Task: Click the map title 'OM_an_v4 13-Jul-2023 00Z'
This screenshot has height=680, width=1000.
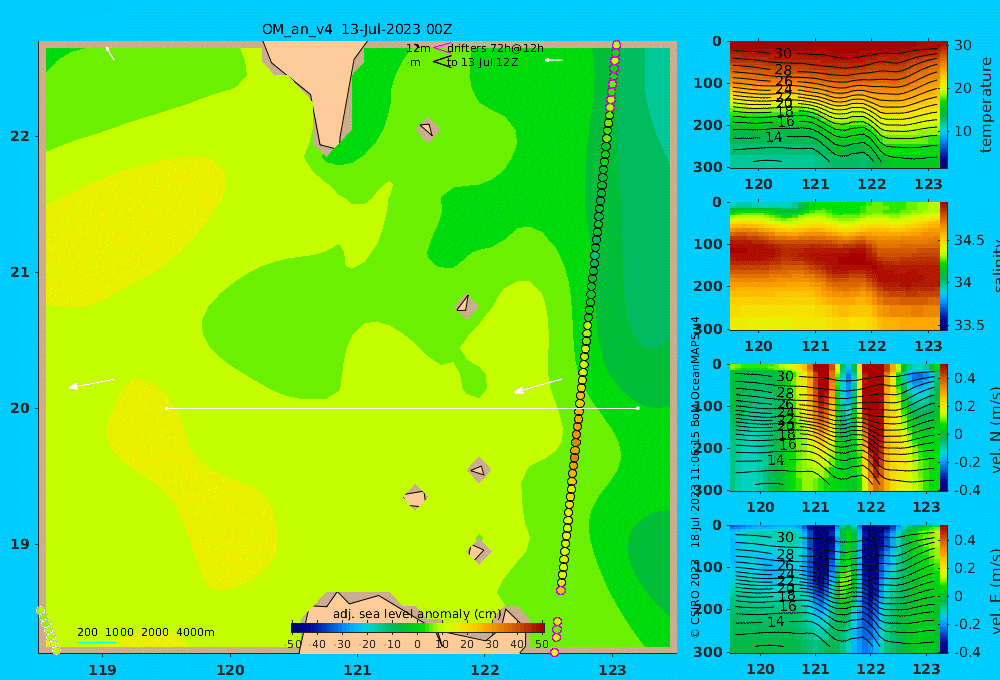Action: pyautogui.click(x=357, y=29)
